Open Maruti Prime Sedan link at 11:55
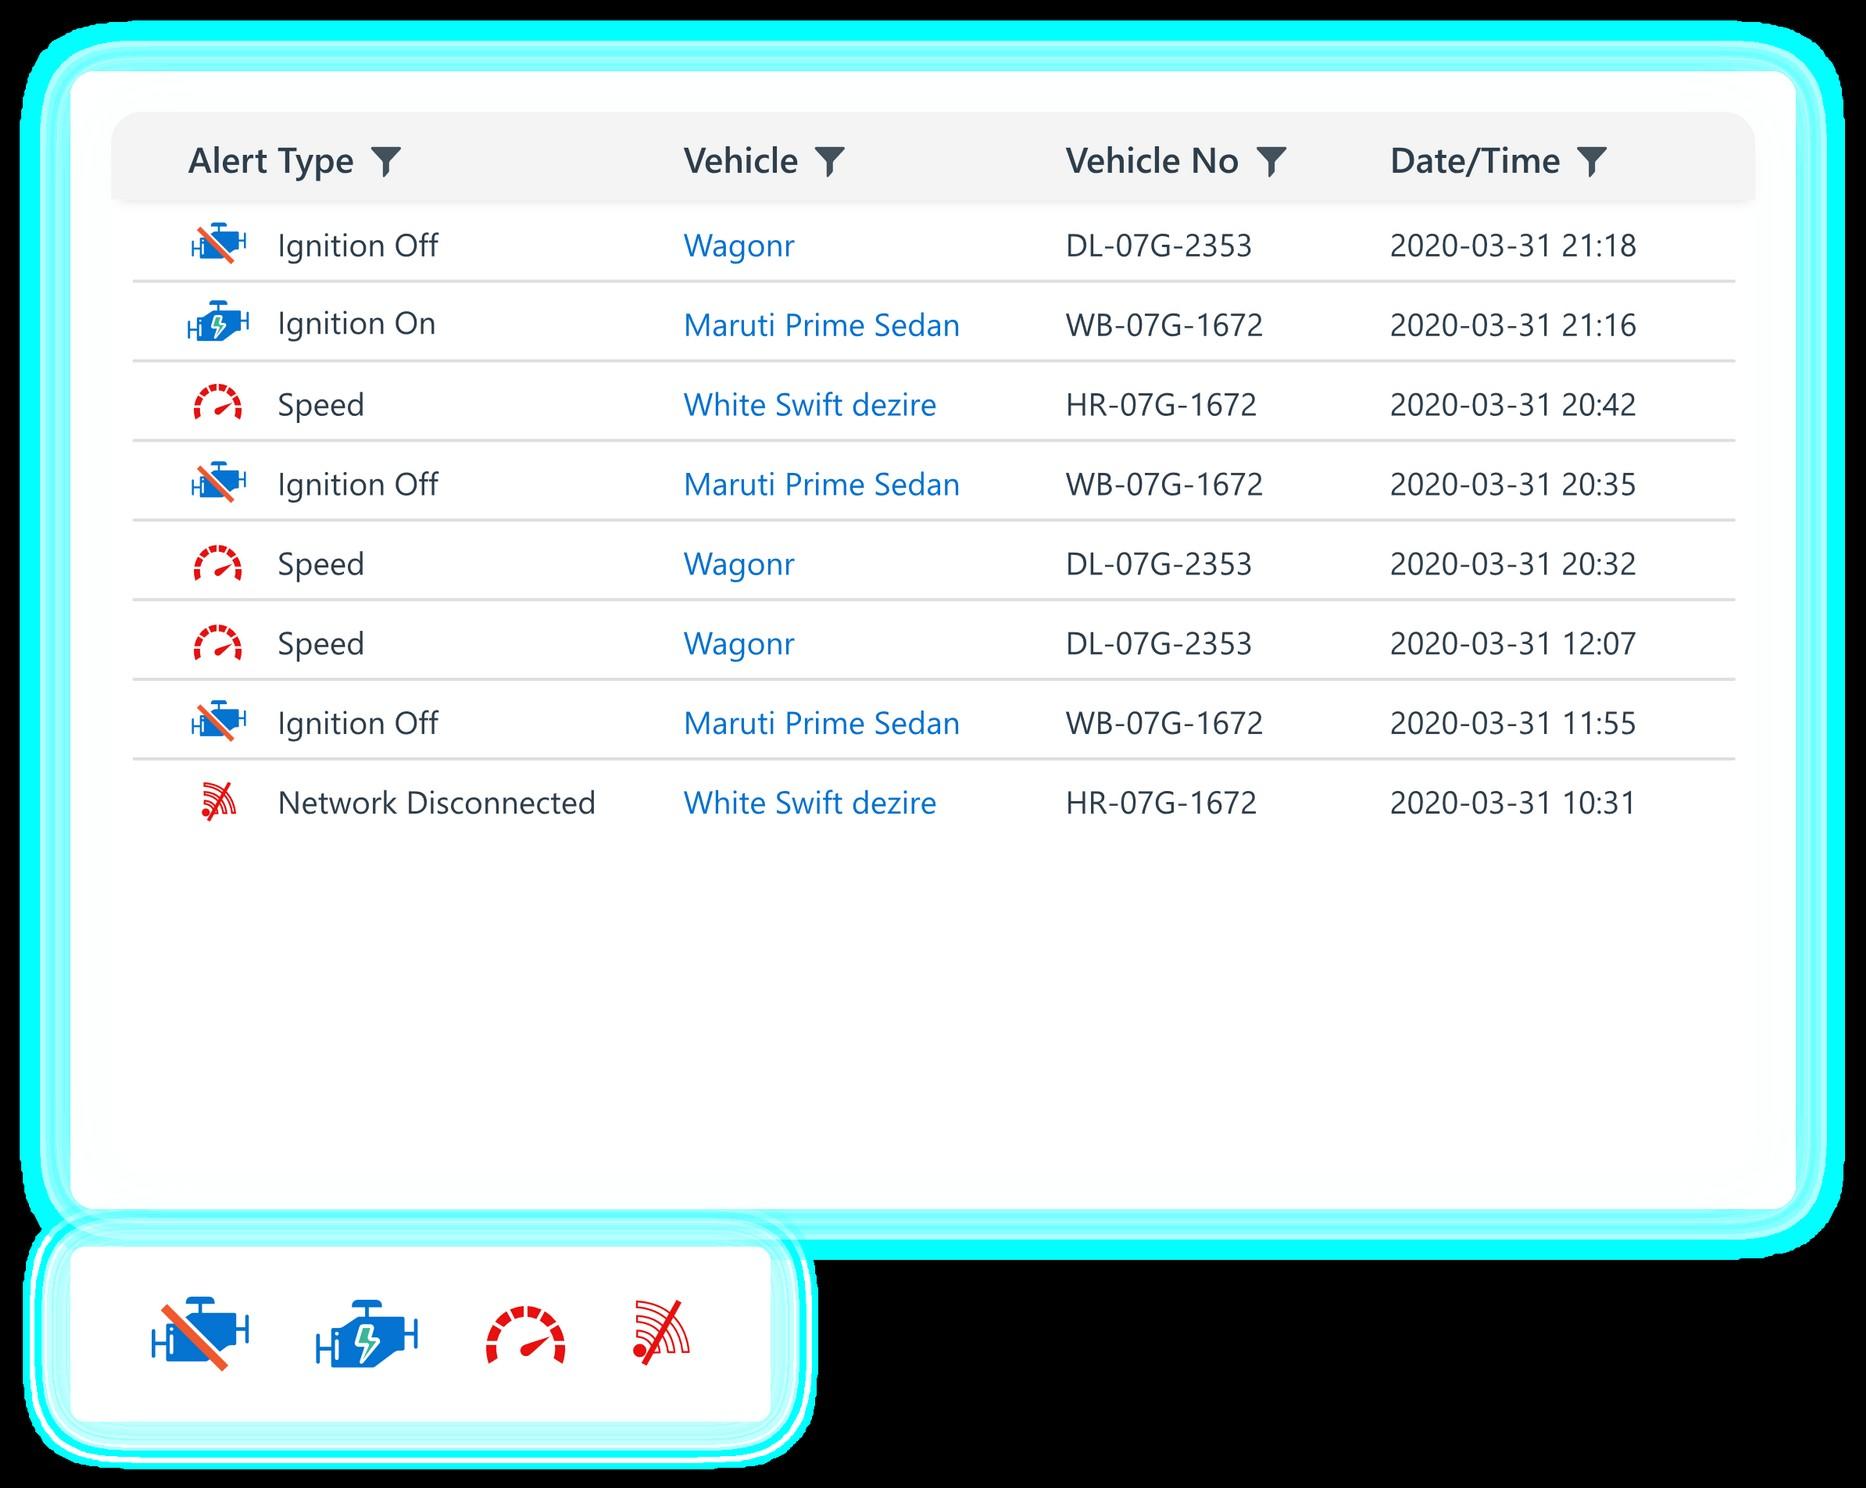This screenshot has height=1488, width=1866. [x=822, y=723]
